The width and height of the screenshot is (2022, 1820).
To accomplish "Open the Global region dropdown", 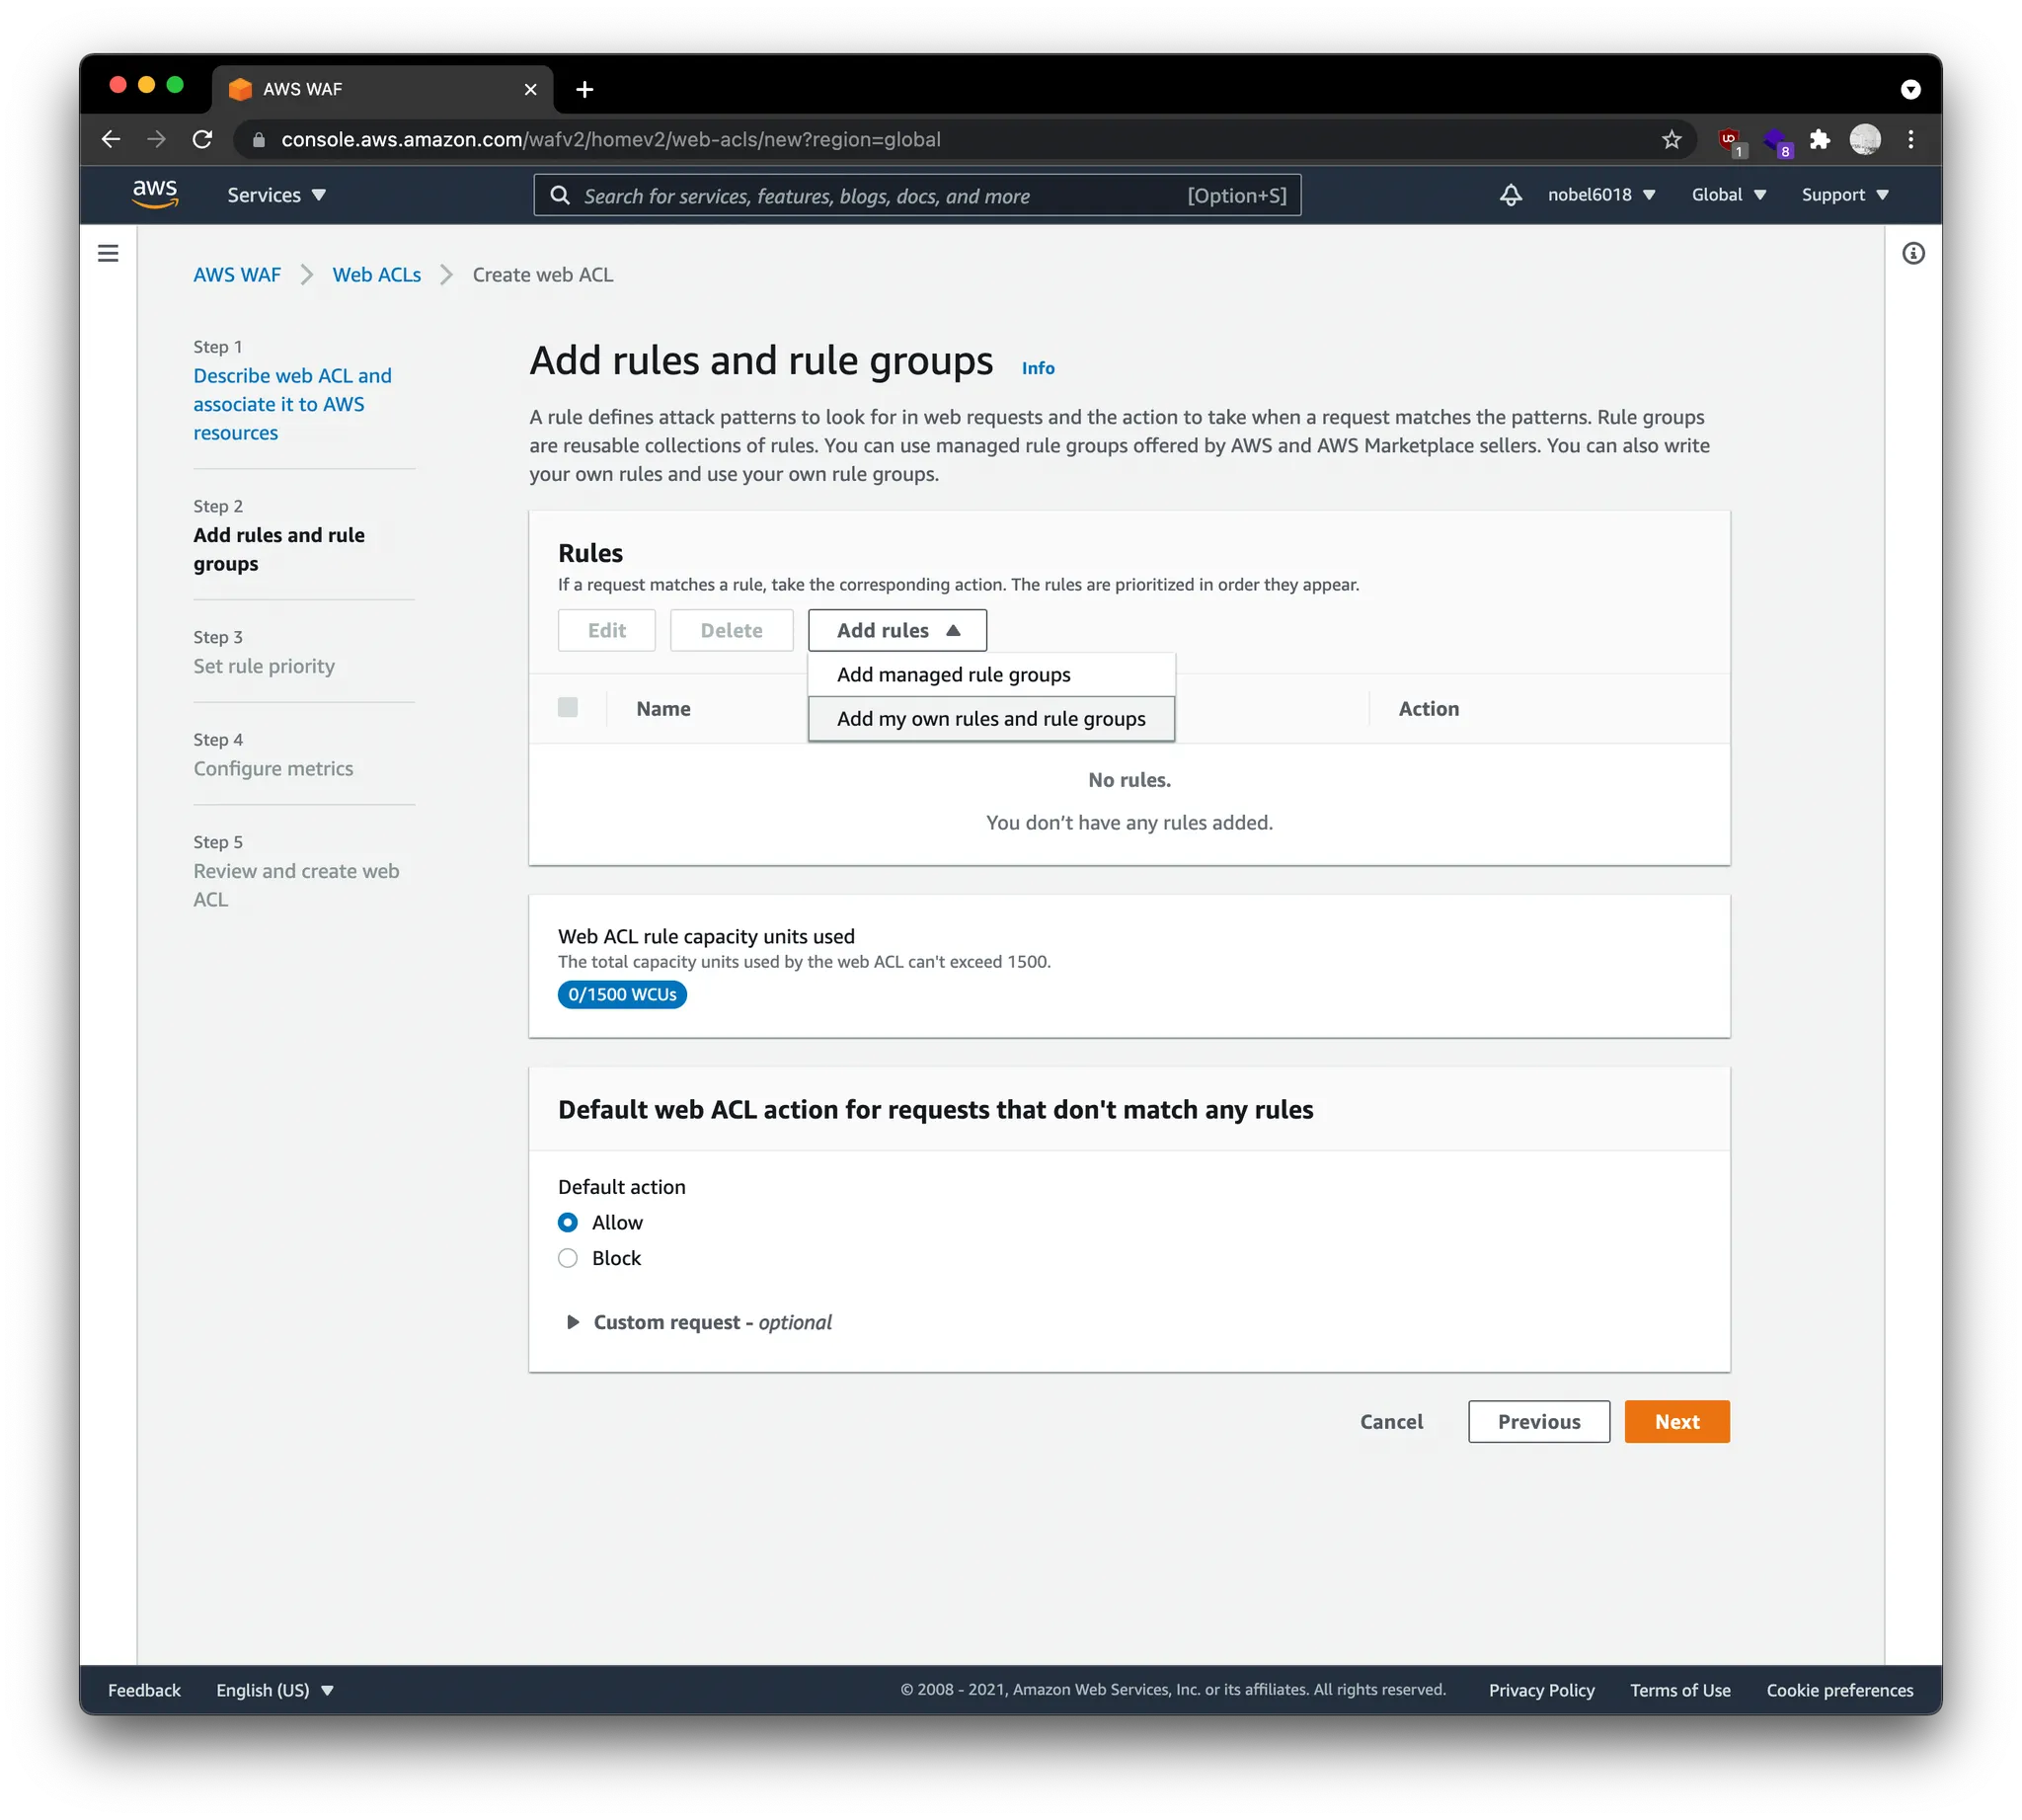I will click(x=1728, y=195).
